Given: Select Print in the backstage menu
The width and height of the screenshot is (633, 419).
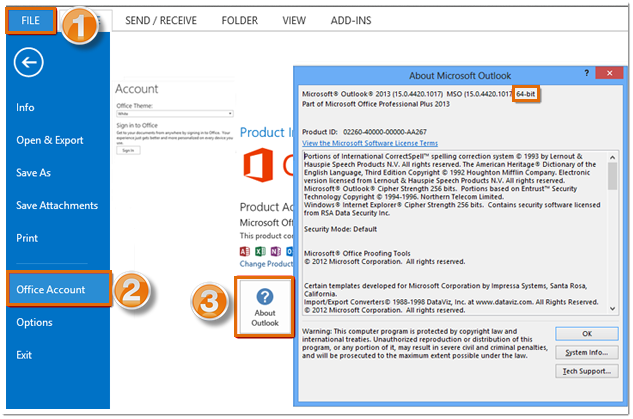Looking at the screenshot, I should coord(27,238).
